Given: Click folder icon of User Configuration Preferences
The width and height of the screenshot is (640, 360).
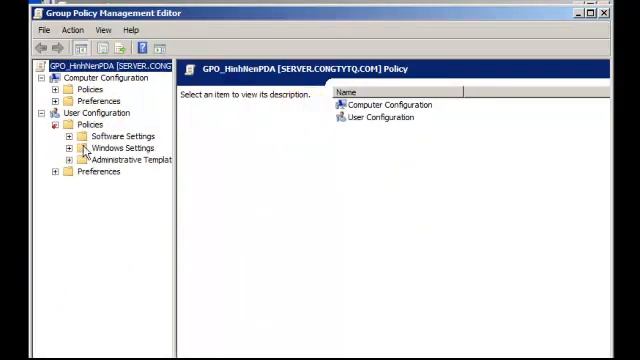Looking at the screenshot, I should (69, 171).
